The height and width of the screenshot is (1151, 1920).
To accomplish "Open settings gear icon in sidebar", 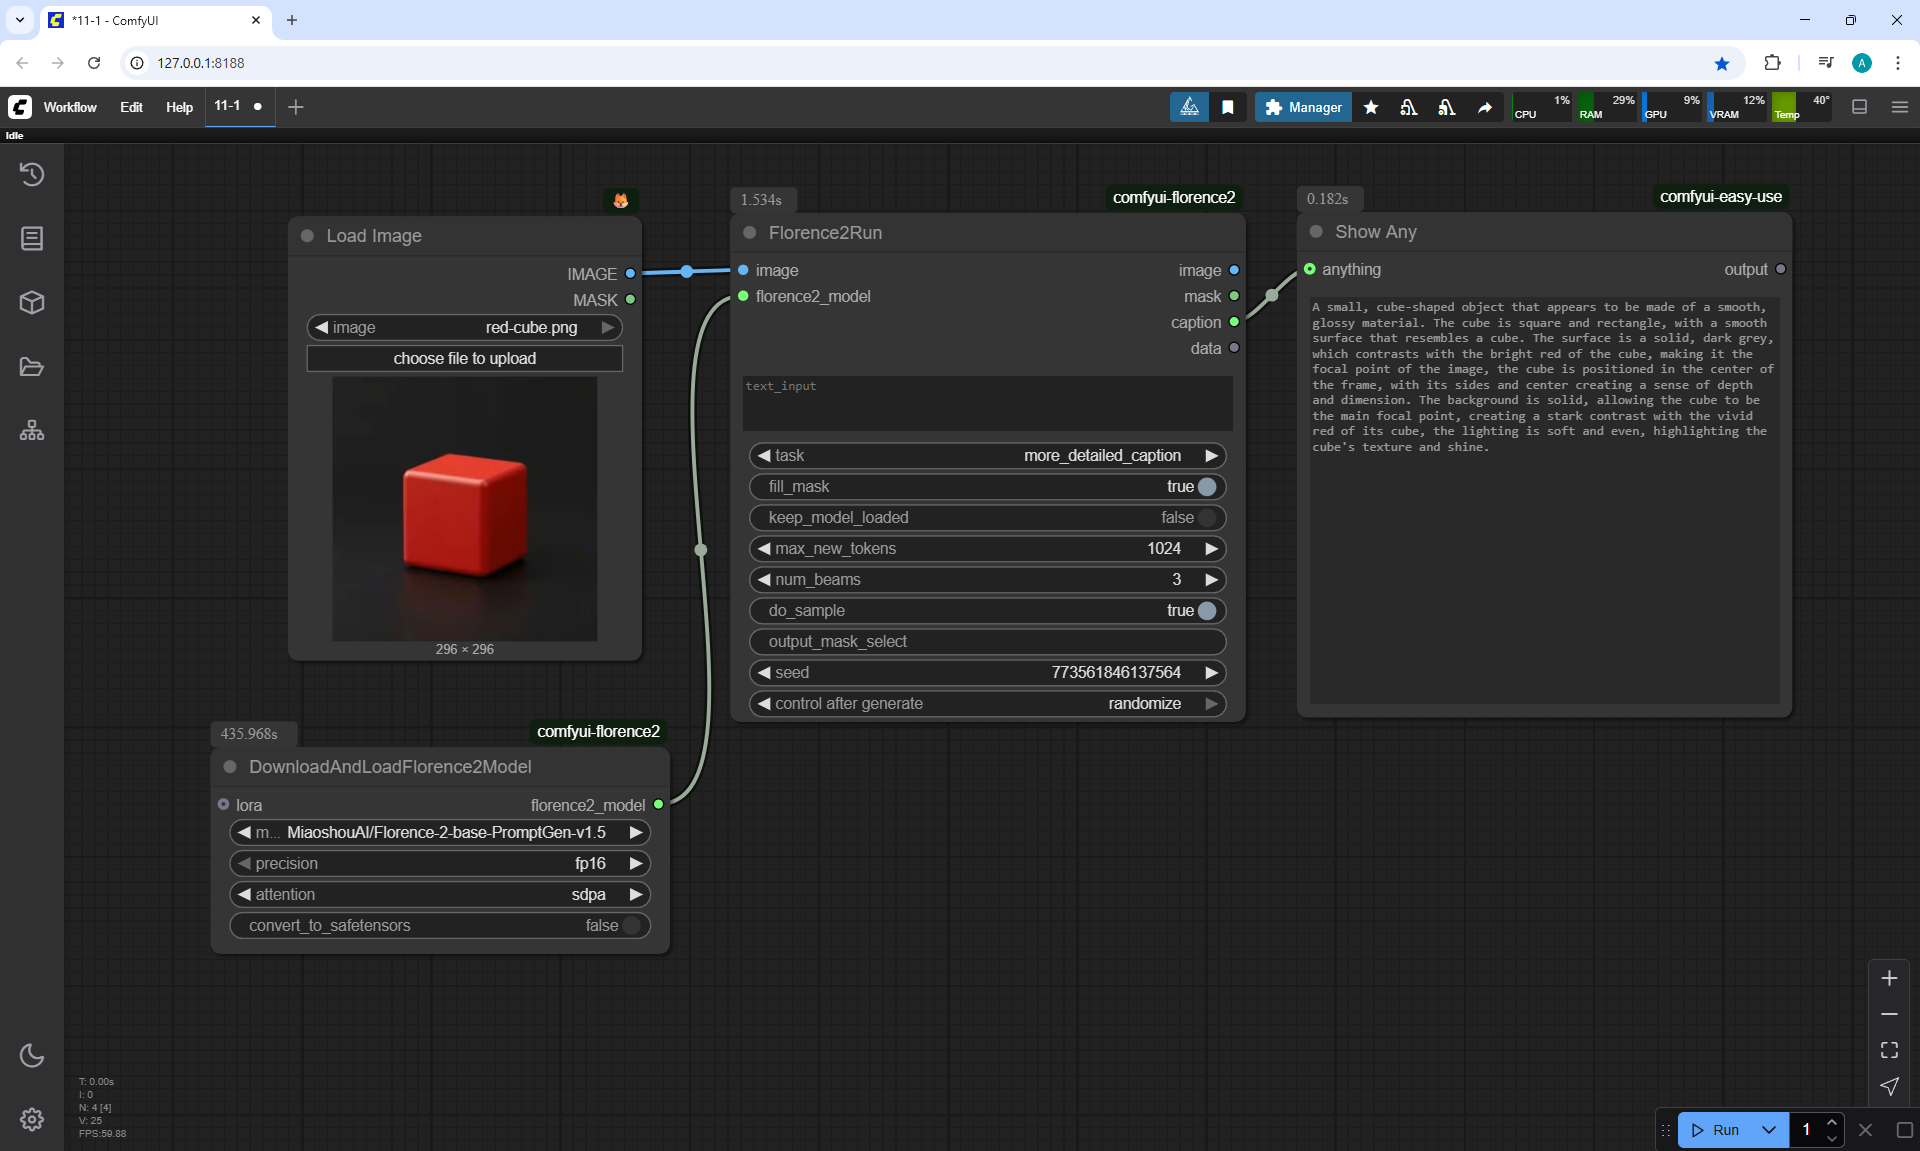I will 32,1119.
